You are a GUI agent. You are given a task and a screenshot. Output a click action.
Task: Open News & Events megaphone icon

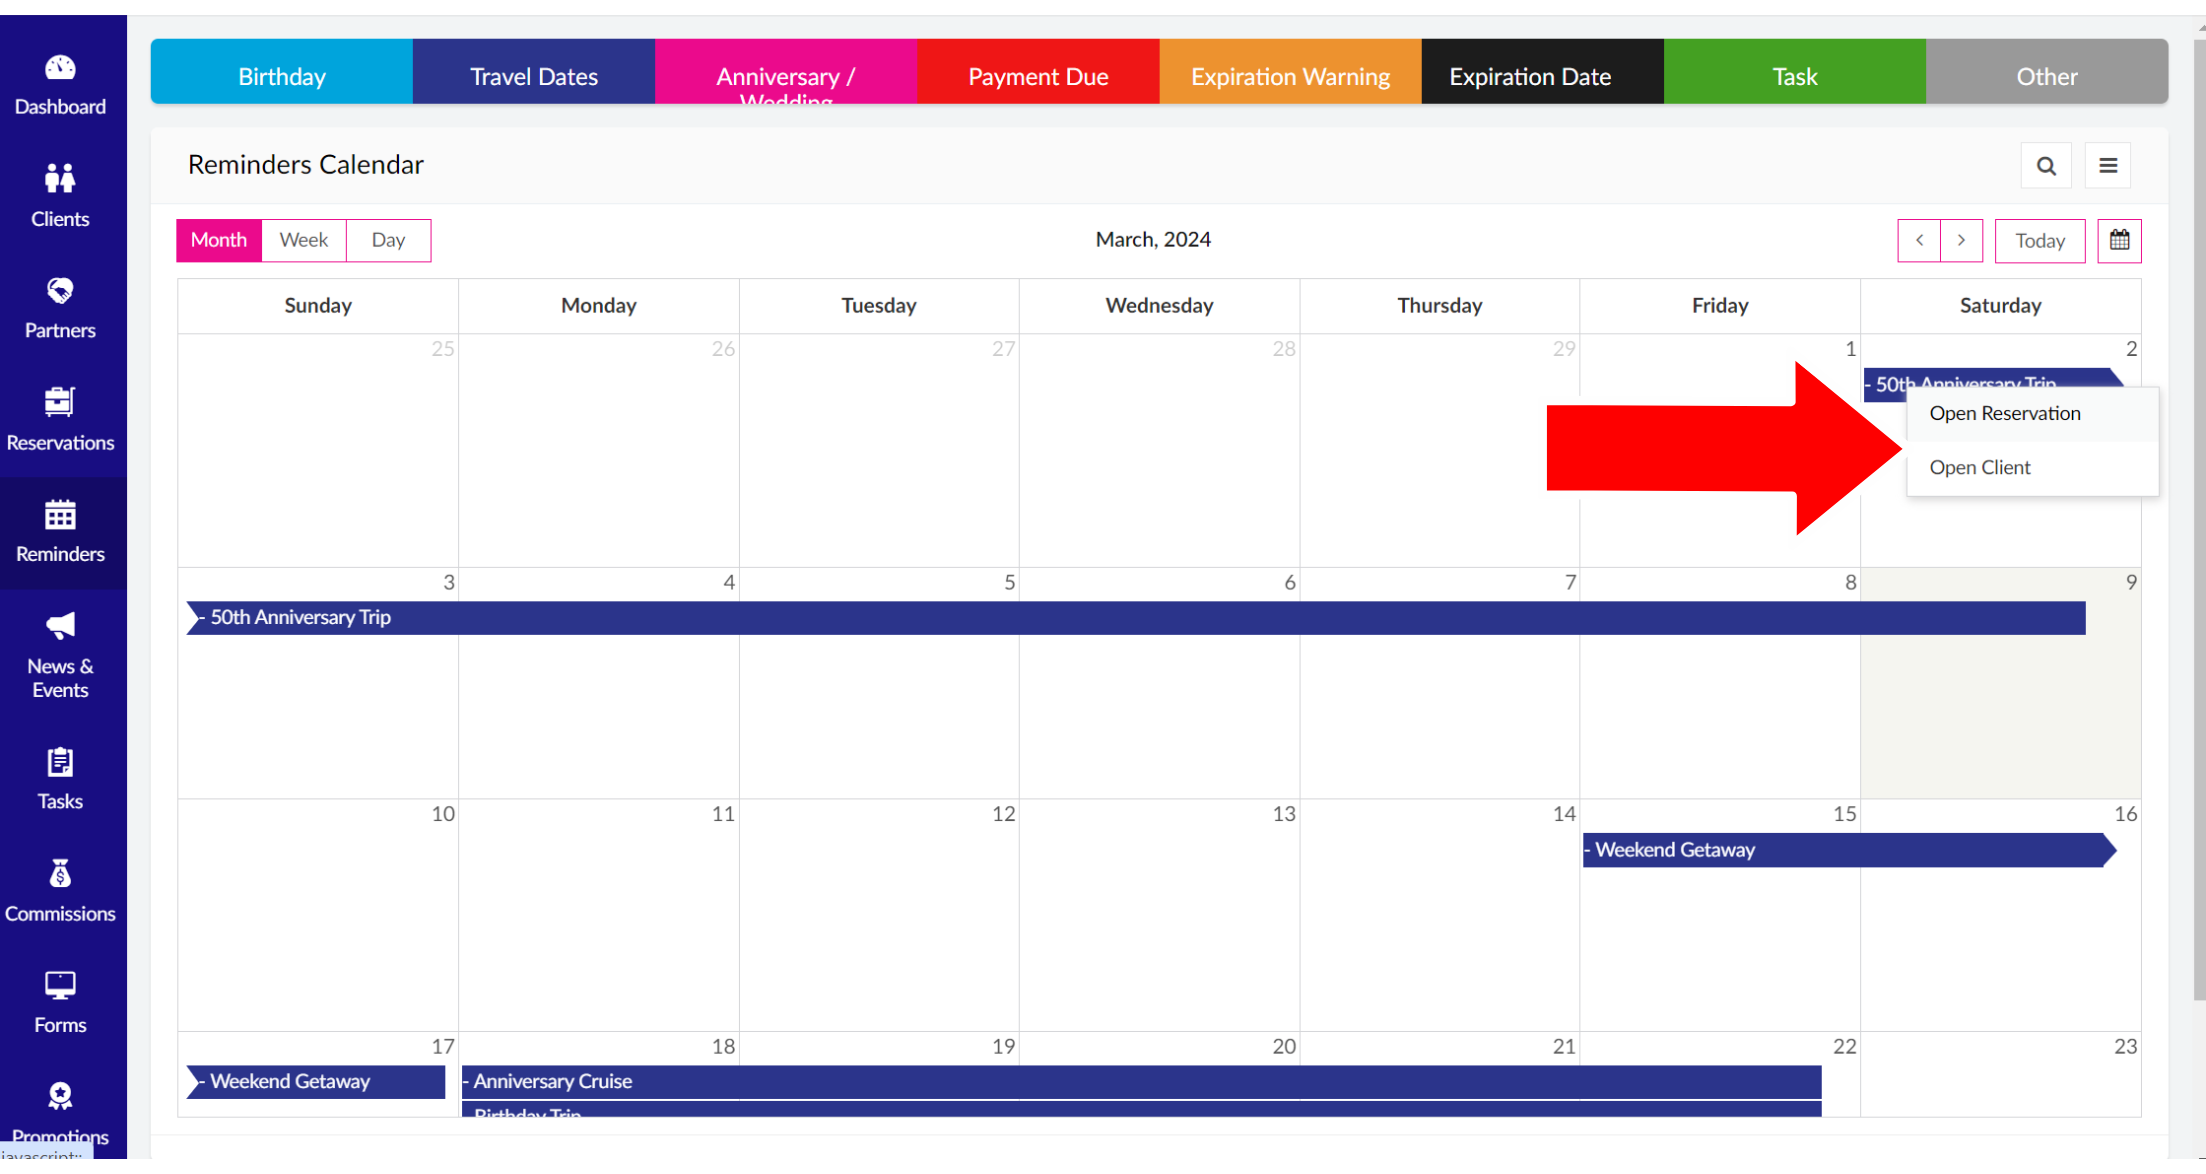60,627
